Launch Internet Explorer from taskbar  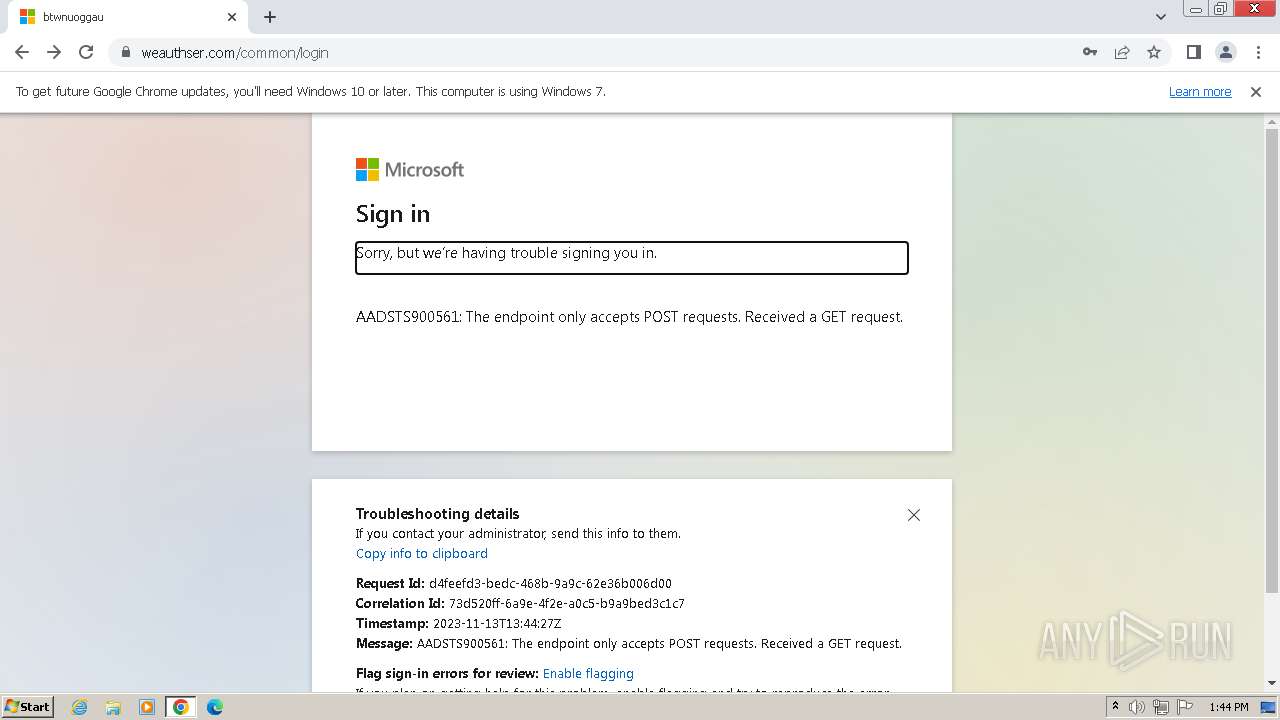[79, 707]
